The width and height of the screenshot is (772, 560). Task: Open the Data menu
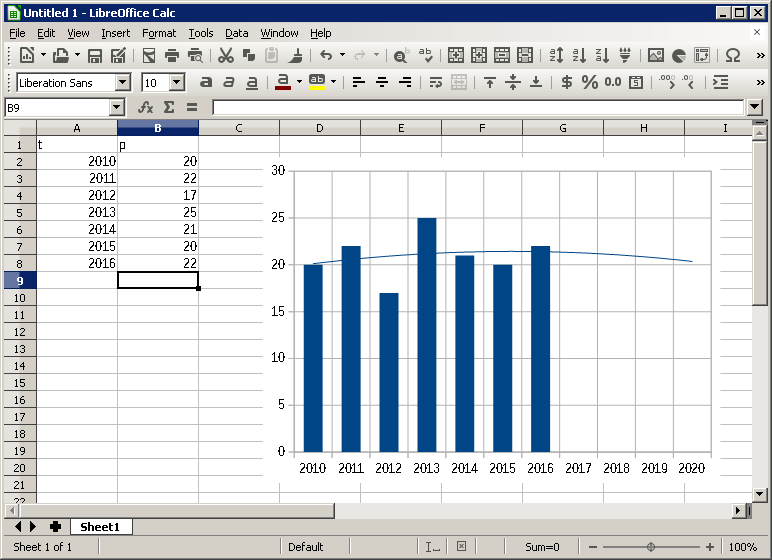(236, 33)
